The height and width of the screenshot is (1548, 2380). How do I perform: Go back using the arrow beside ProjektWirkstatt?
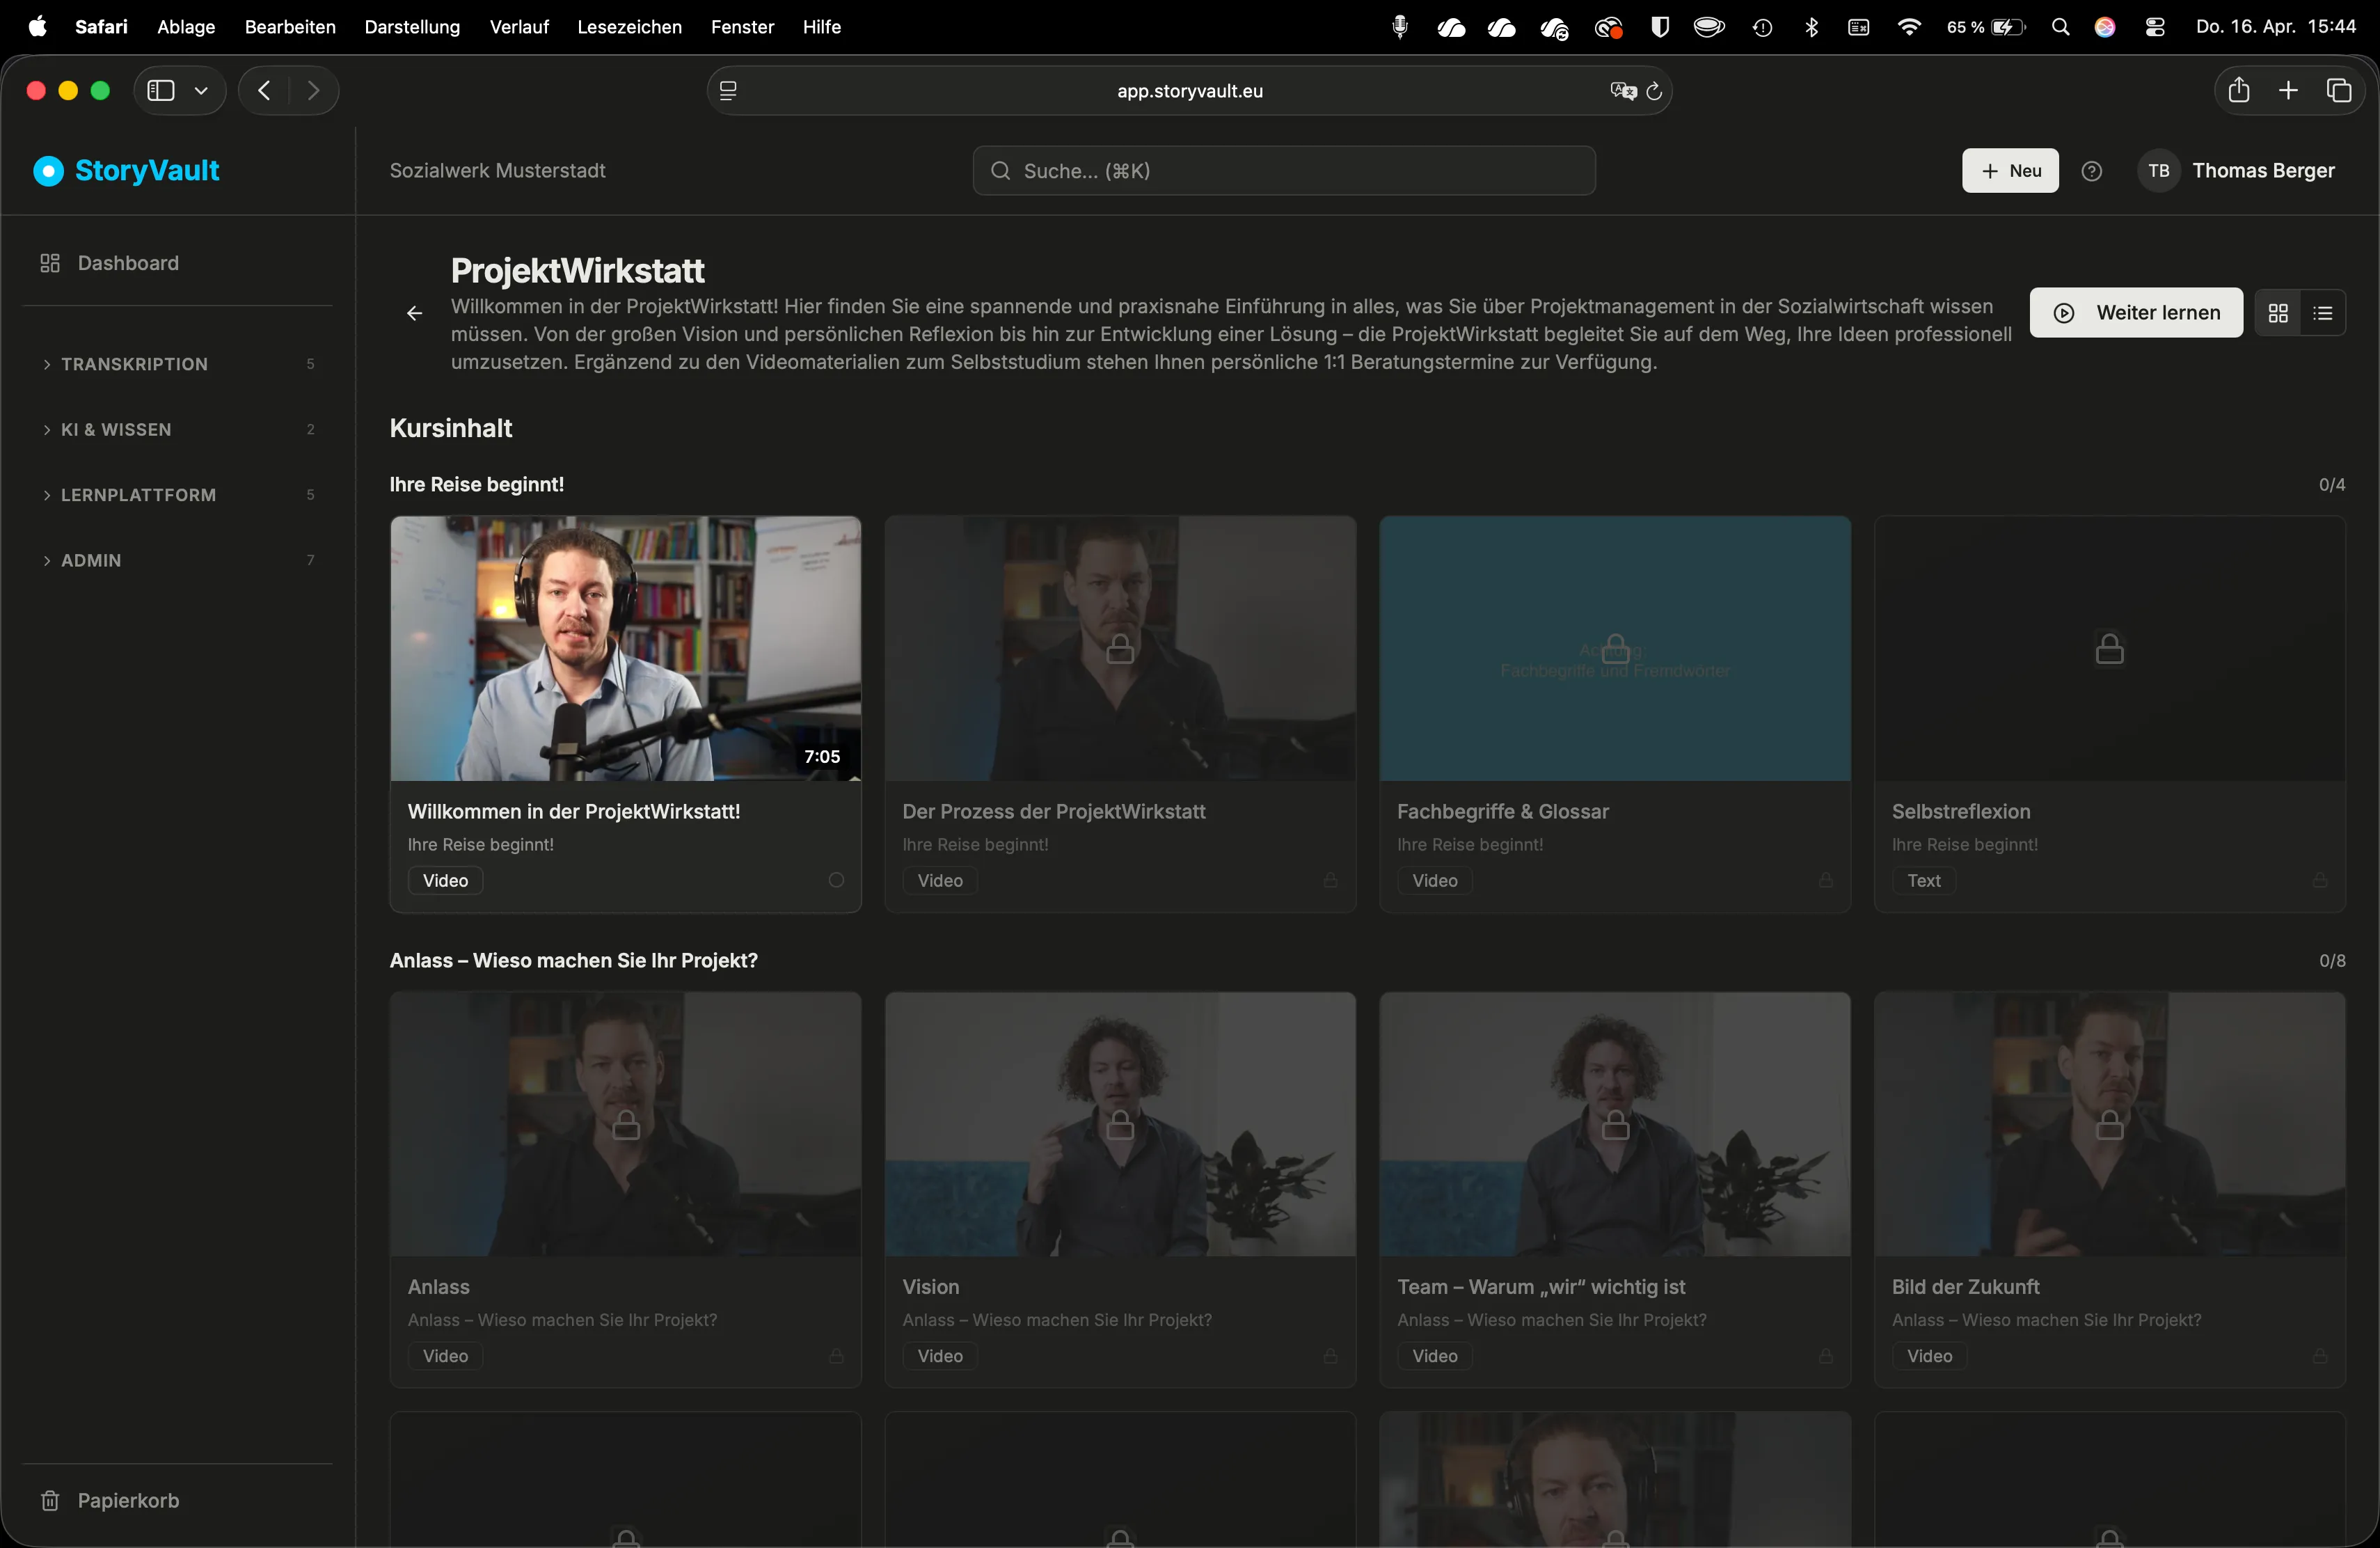click(414, 314)
